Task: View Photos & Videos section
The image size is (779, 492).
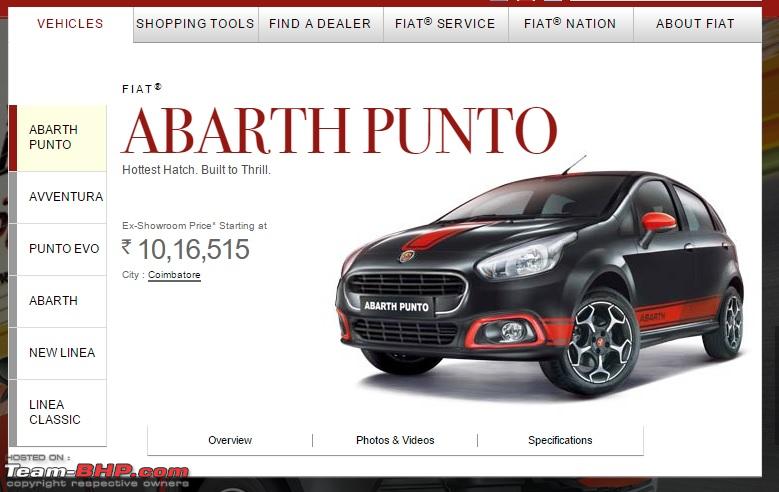Action: pyautogui.click(x=395, y=440)
